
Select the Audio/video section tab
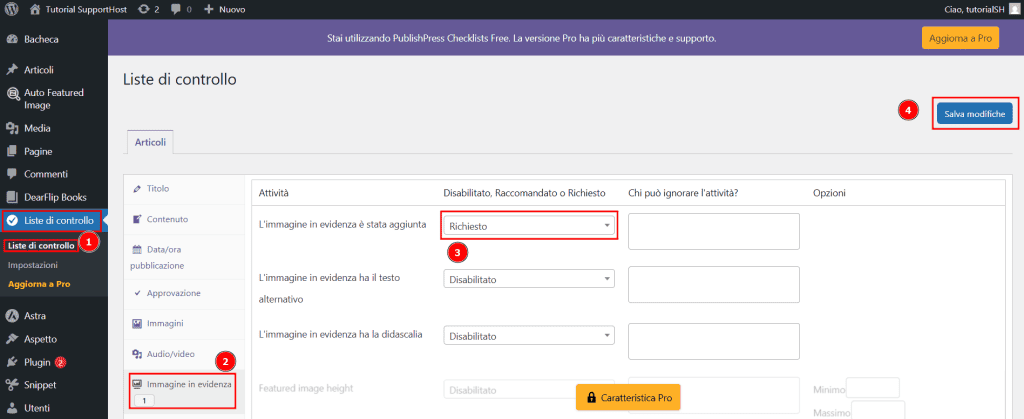tap(184, 354)
